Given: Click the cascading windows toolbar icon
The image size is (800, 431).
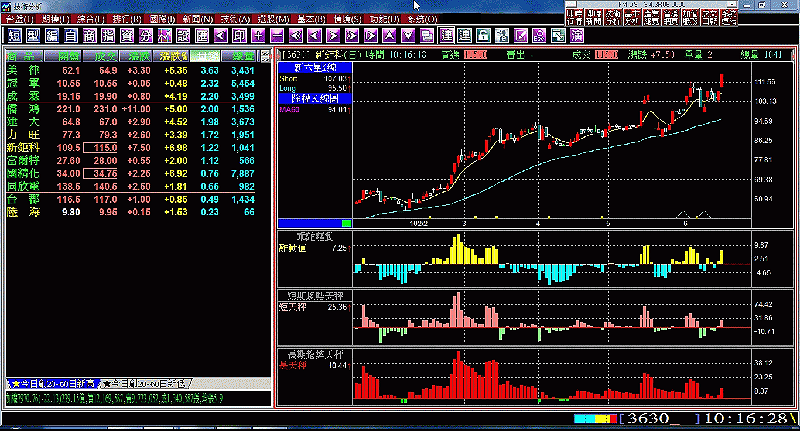Looking at the screenshot, I should pos(427,36).
